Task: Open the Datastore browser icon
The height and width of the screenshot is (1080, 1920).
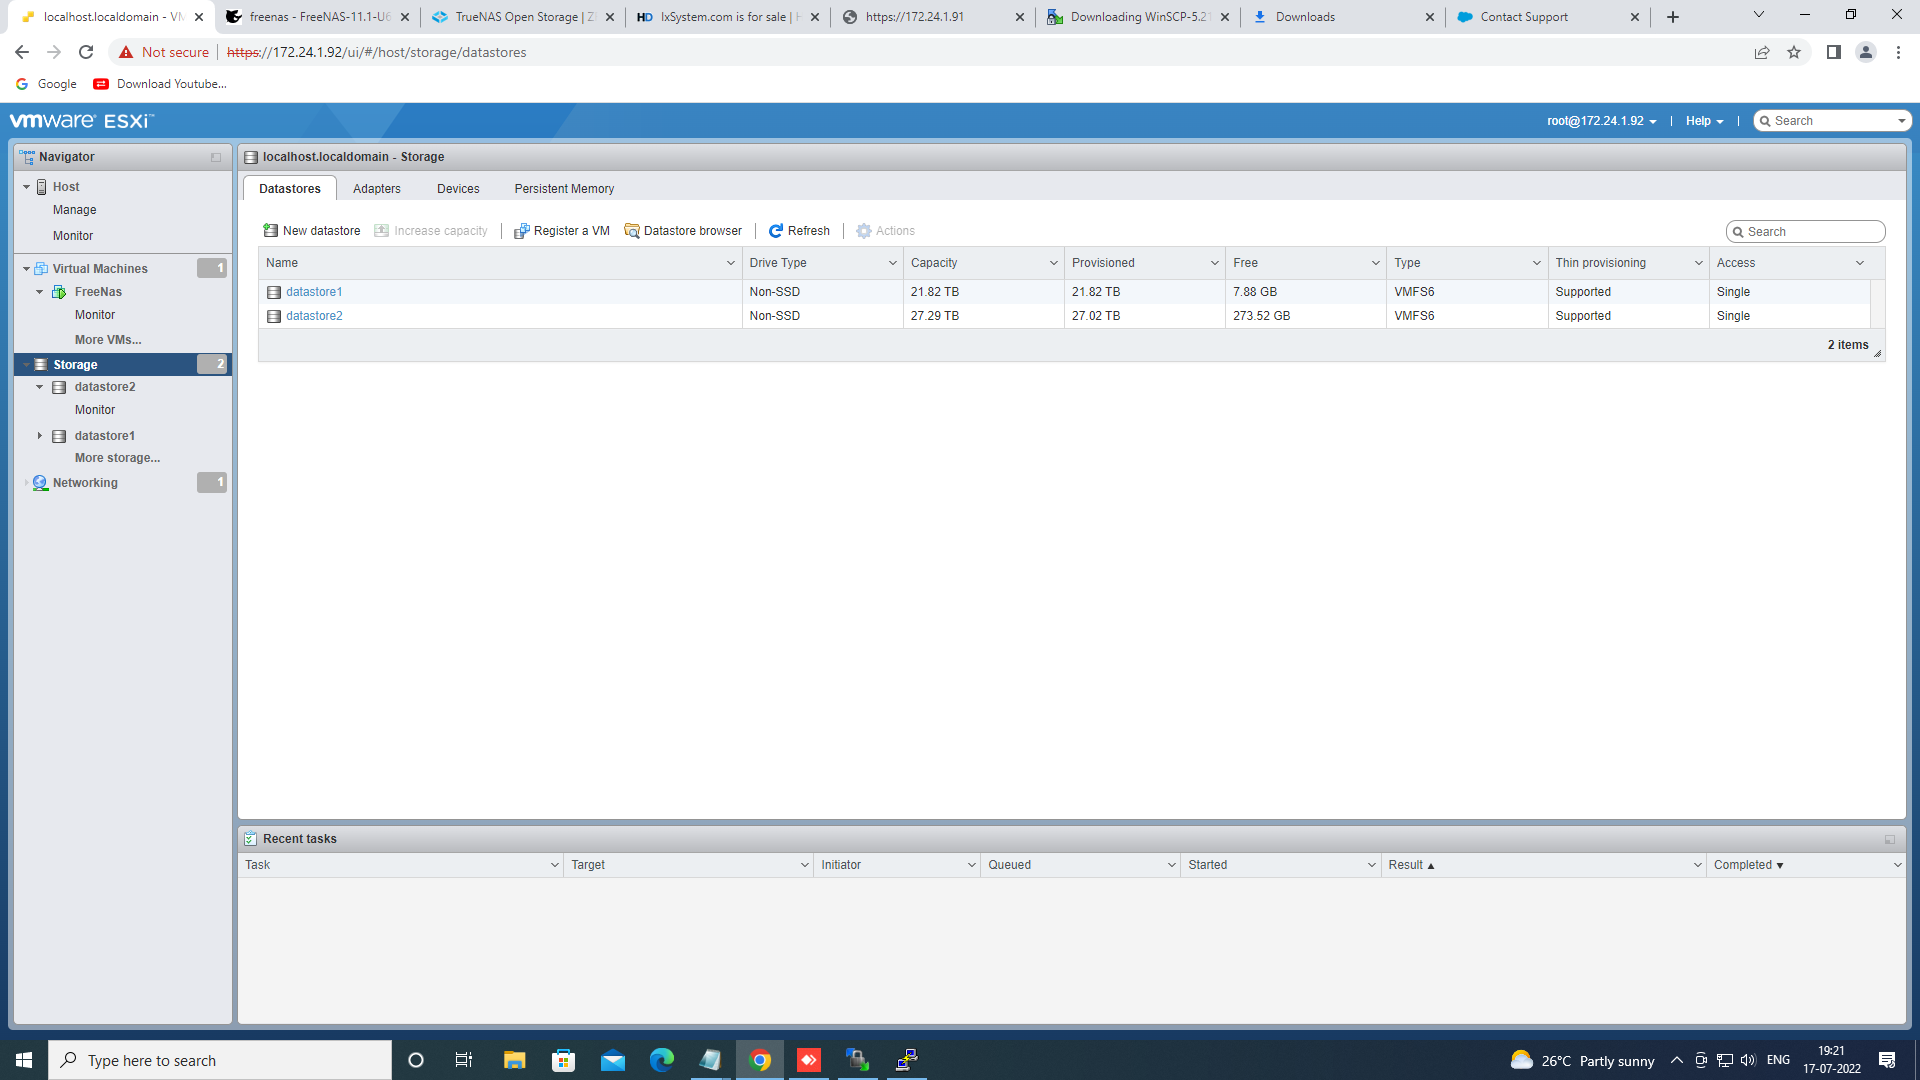Action: click(631, 231)
